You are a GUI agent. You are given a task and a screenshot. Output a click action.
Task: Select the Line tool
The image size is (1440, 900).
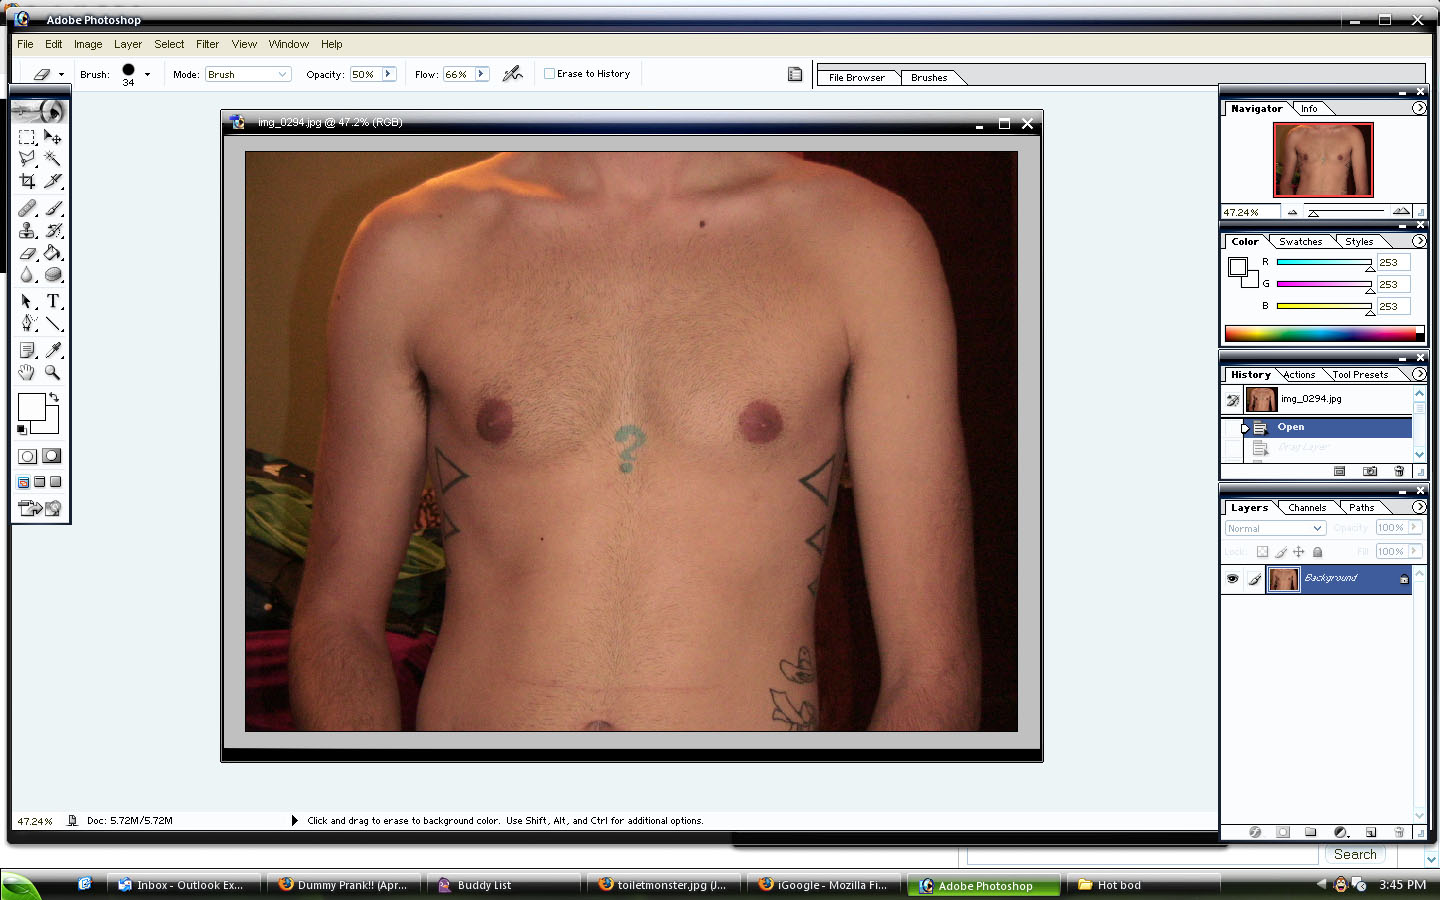pos(53,323)
